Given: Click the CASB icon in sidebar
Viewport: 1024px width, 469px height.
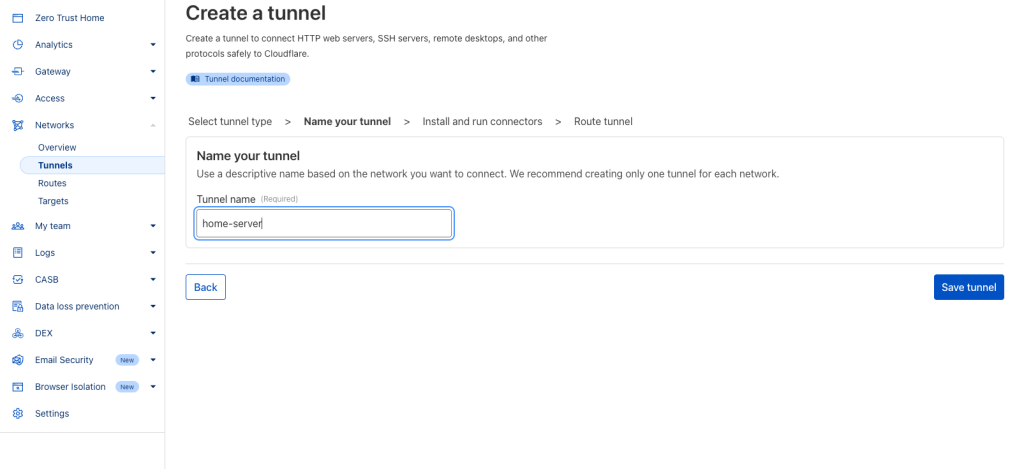Looking at the screenshot, I should (x=18, y=280).
